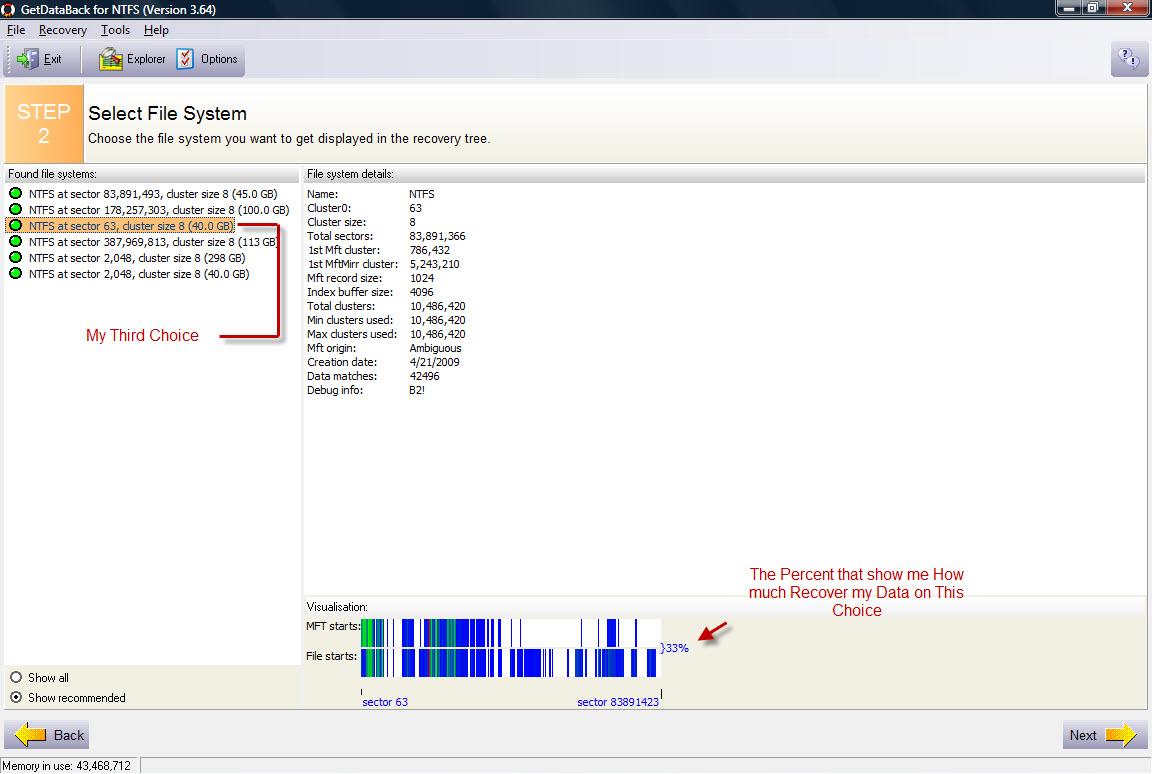Click the Exit button text
Screen dimensions: 1152x774
point(52,59)
